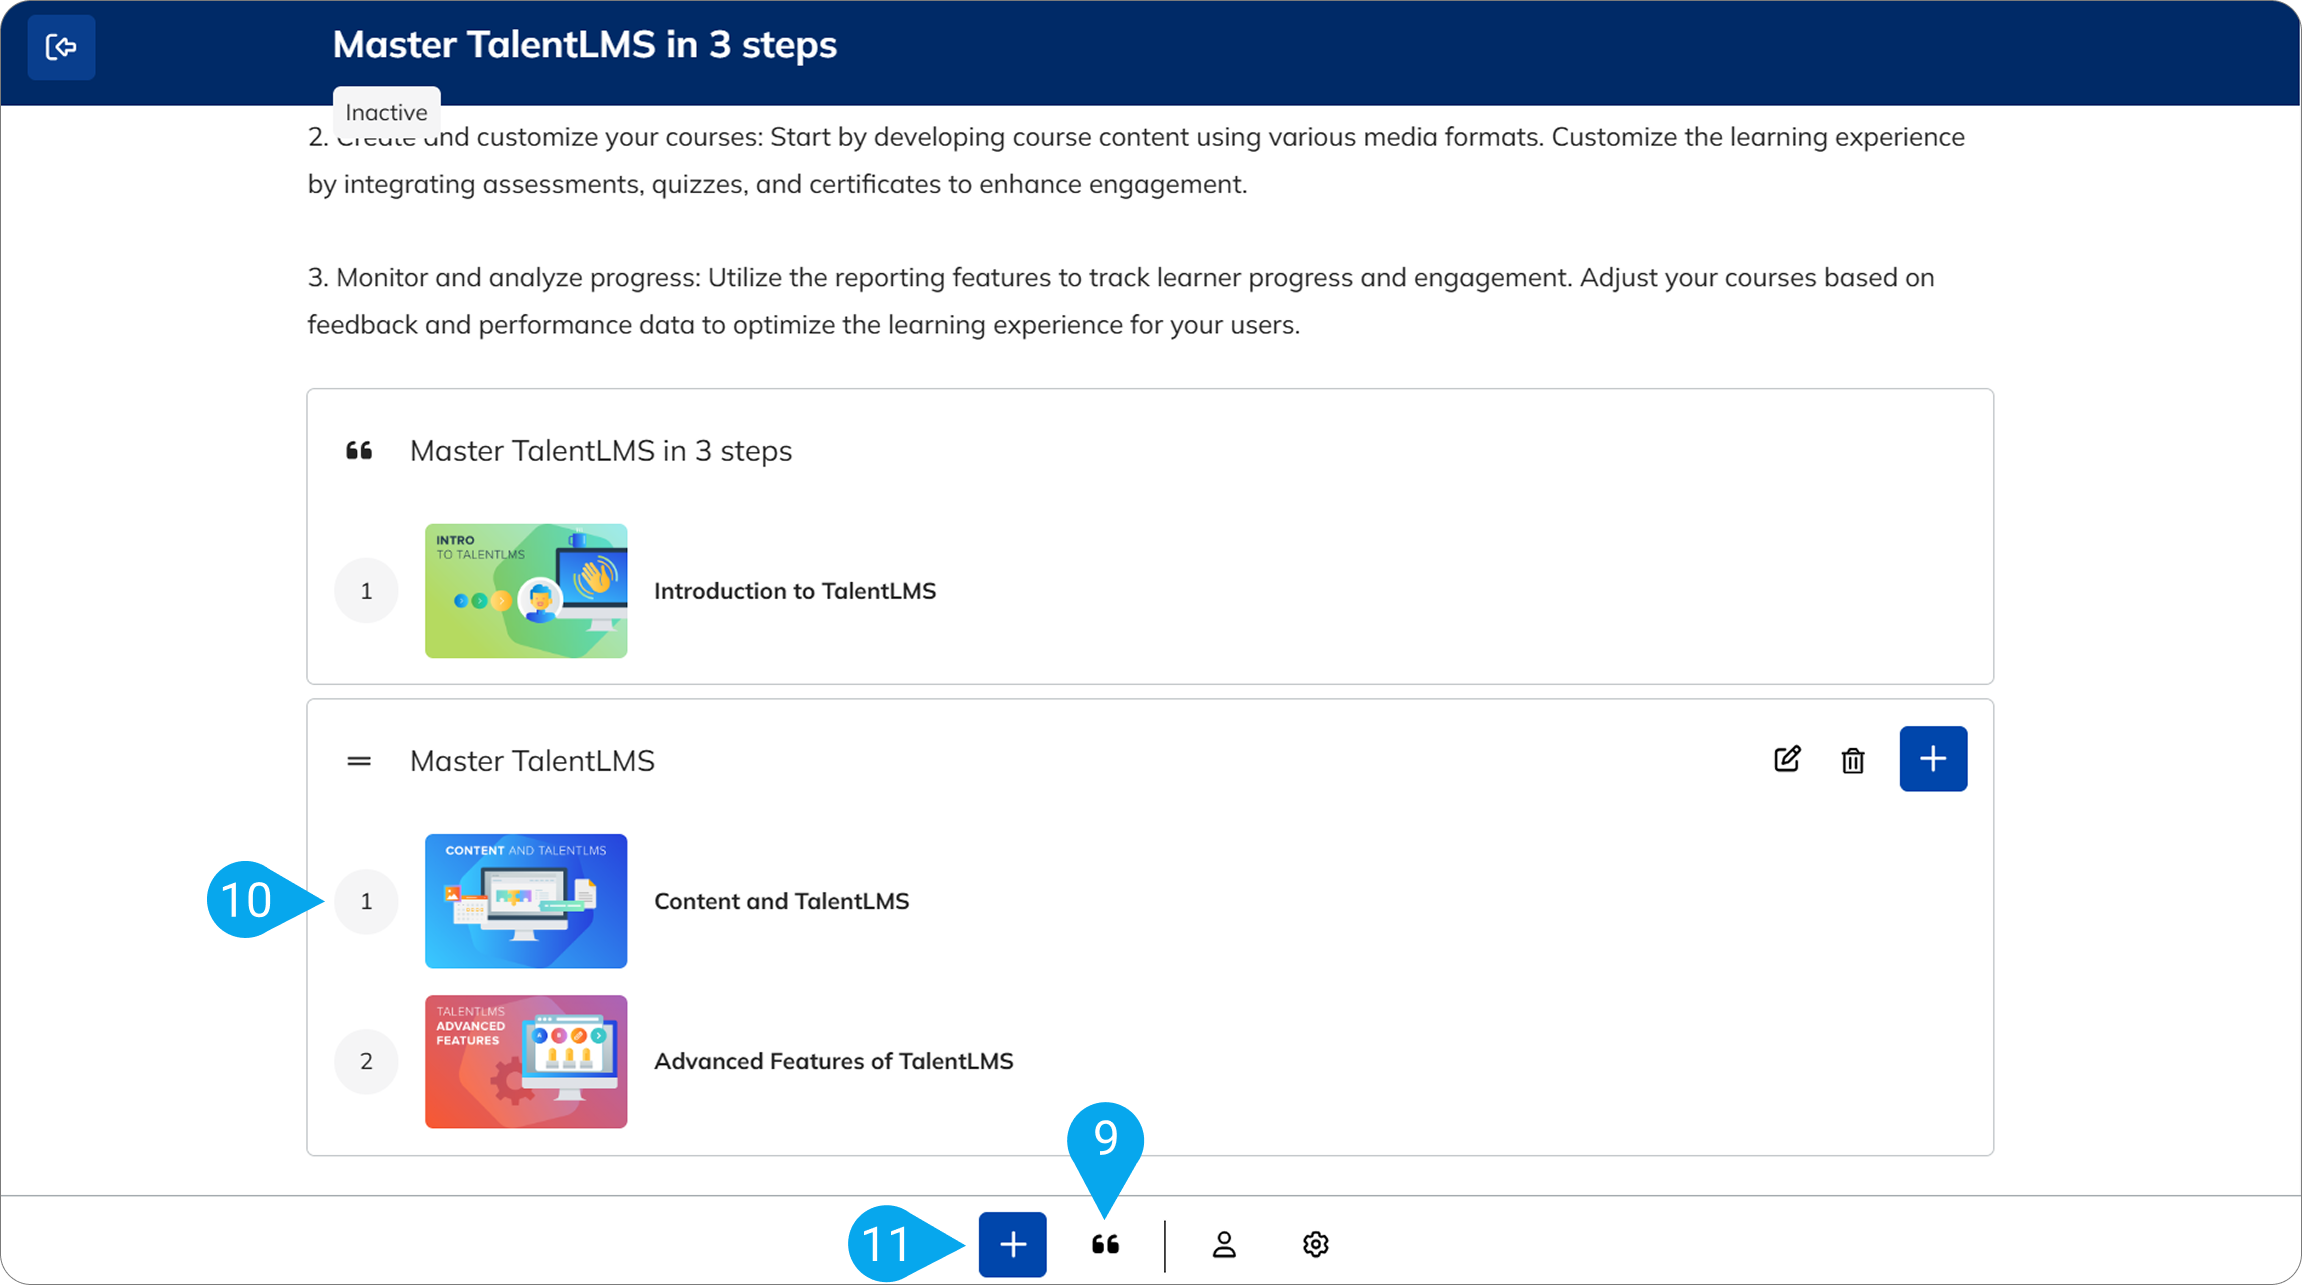Open the Advanced Features of TalentLMS thumbnail
The image size is (2302, 1285).
(x=526, y=1061)
